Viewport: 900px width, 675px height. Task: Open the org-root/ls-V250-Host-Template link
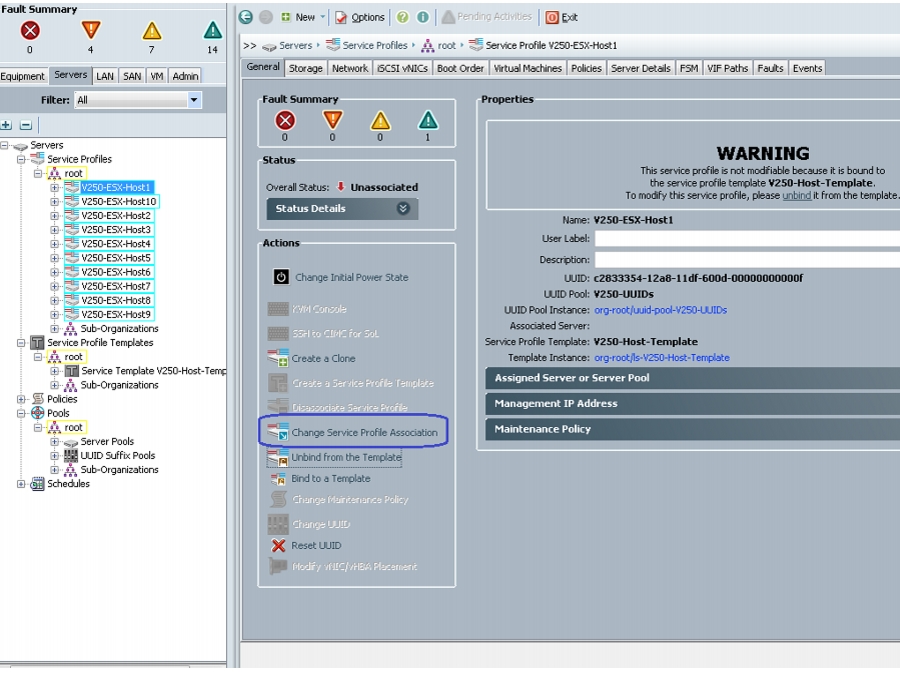661,358
